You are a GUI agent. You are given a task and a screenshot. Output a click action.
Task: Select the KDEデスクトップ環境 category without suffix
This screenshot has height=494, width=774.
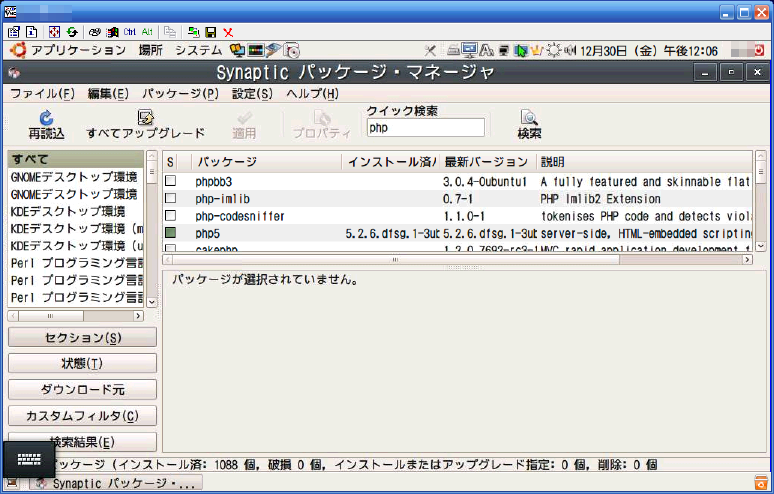coord(76,211)
